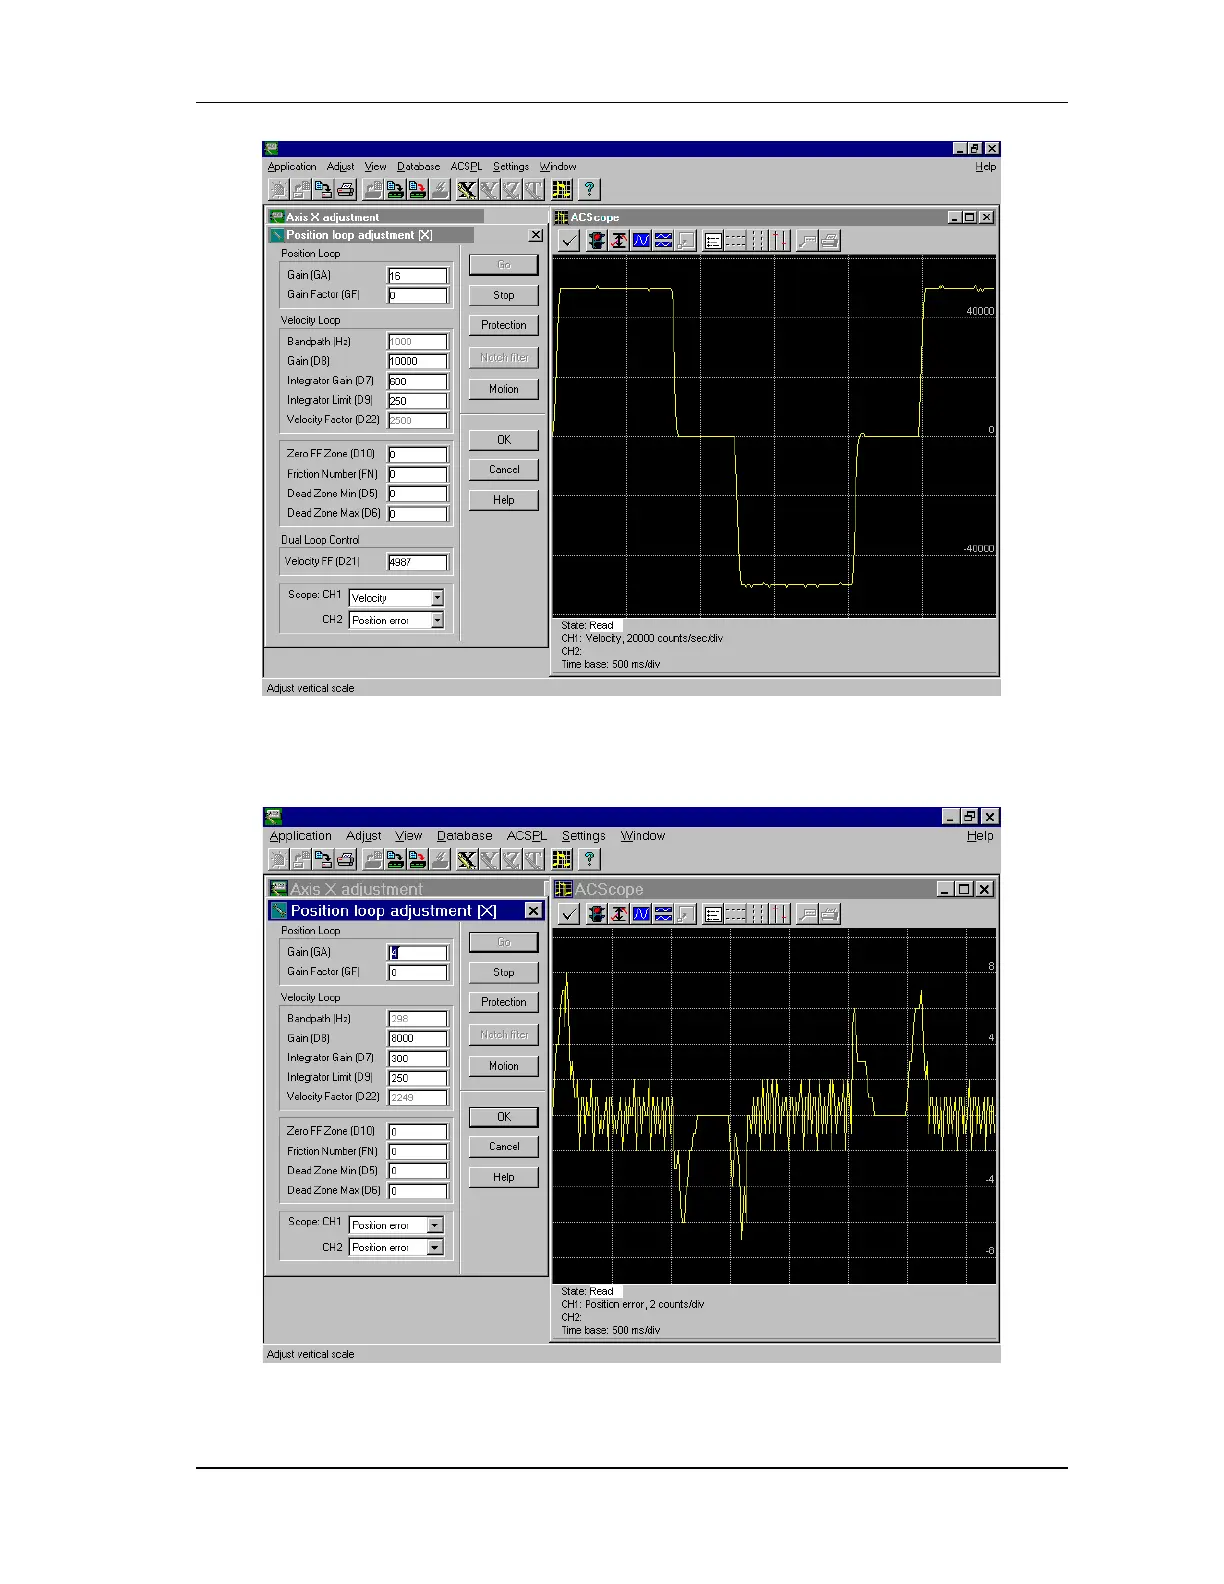Click Stop button in top screenshot
The height and width of the screenshot is (1584, 1224).
504,295
